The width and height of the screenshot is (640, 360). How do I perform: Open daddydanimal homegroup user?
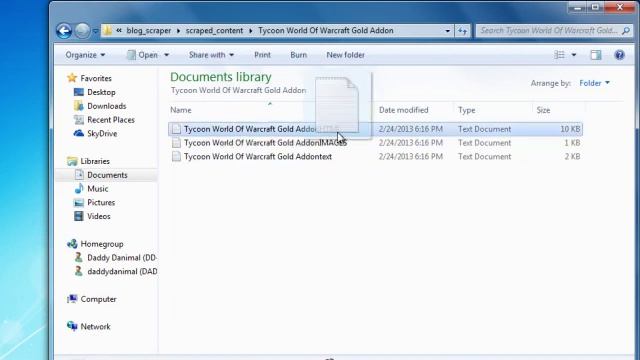point(122,271)
